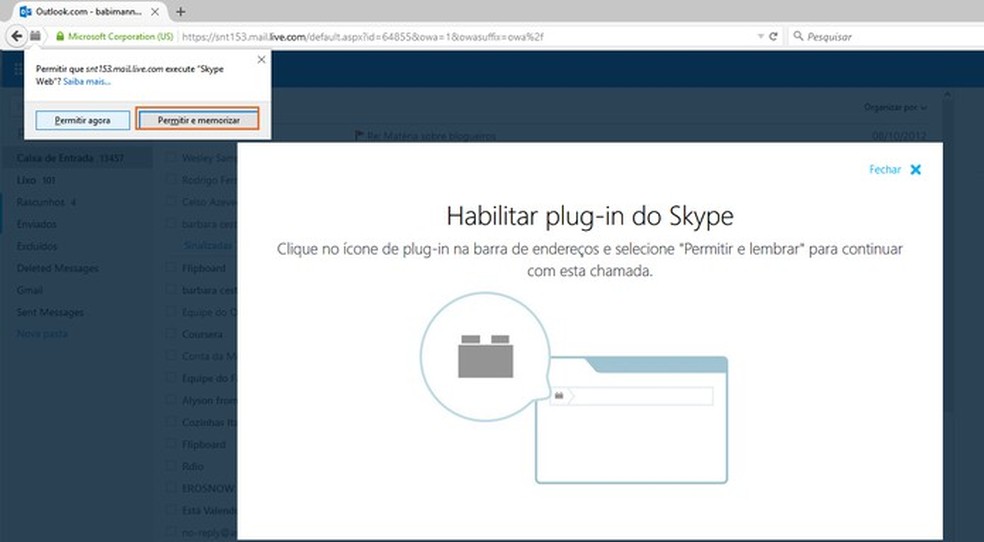This screenshot has height=542, width=984.
Task: Click the Microsoft Corporation (US) identity label
Action: tap(120, 36)
